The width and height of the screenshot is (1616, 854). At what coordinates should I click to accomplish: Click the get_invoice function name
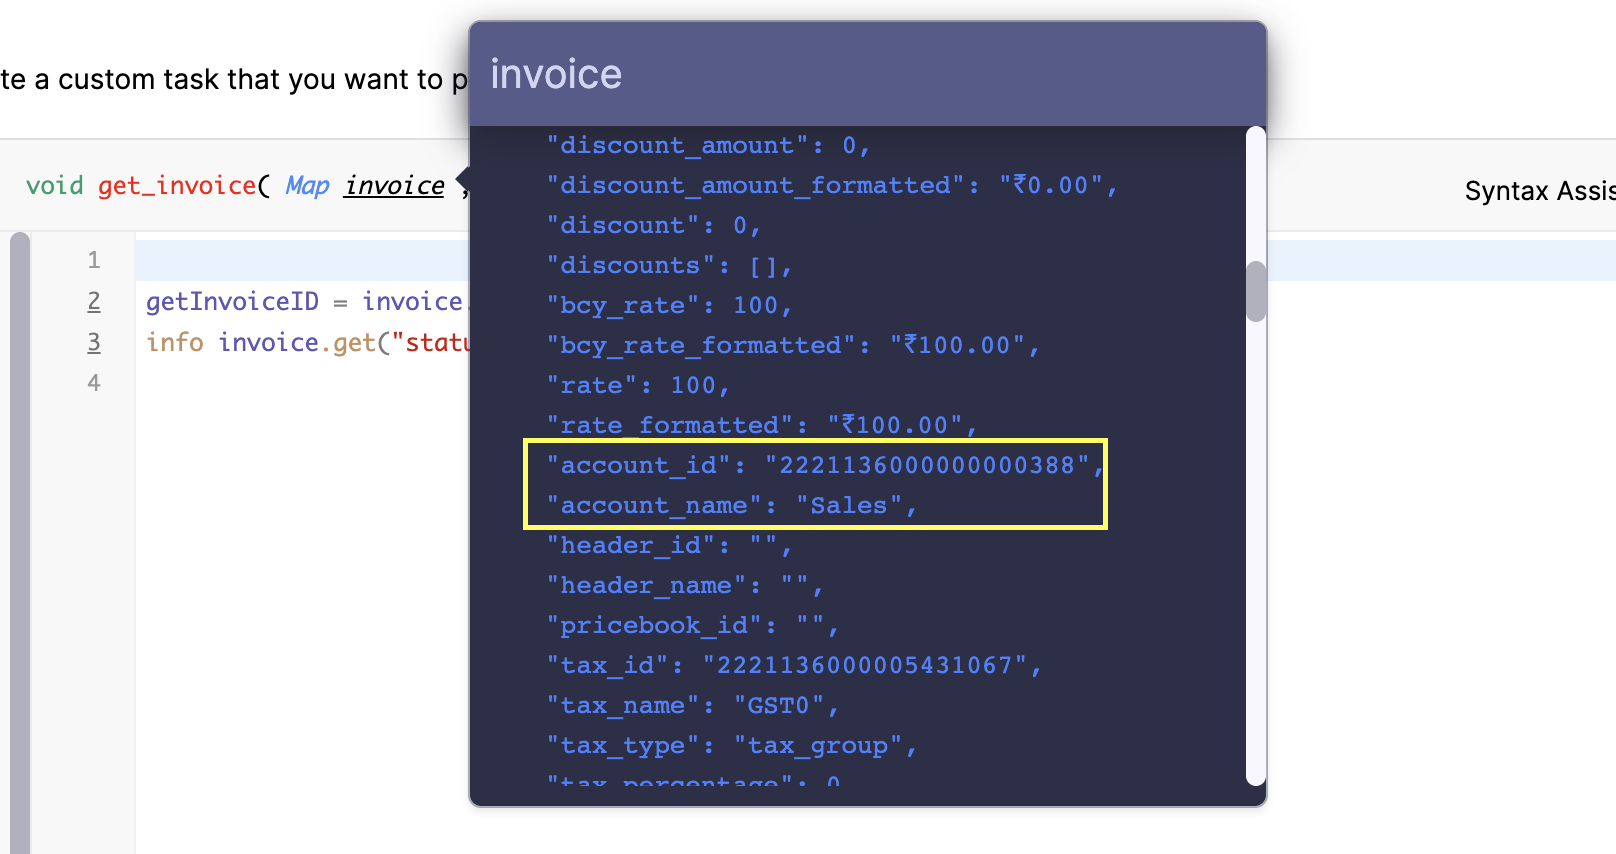click(x=176, y=185)
